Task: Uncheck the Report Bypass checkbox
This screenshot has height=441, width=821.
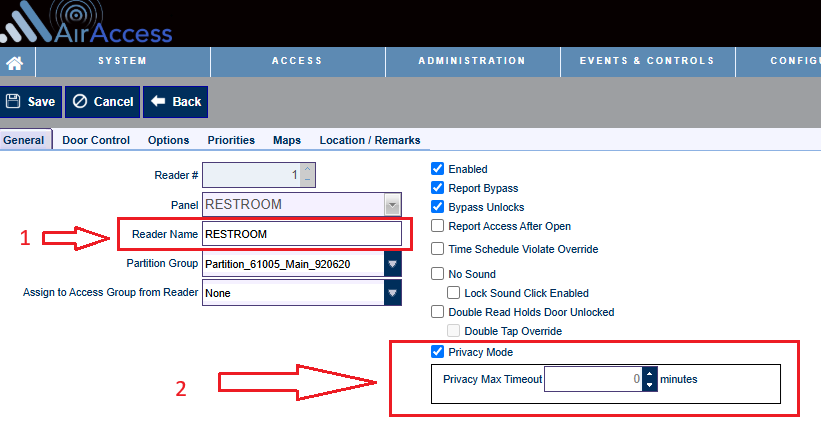Action: 437,188
